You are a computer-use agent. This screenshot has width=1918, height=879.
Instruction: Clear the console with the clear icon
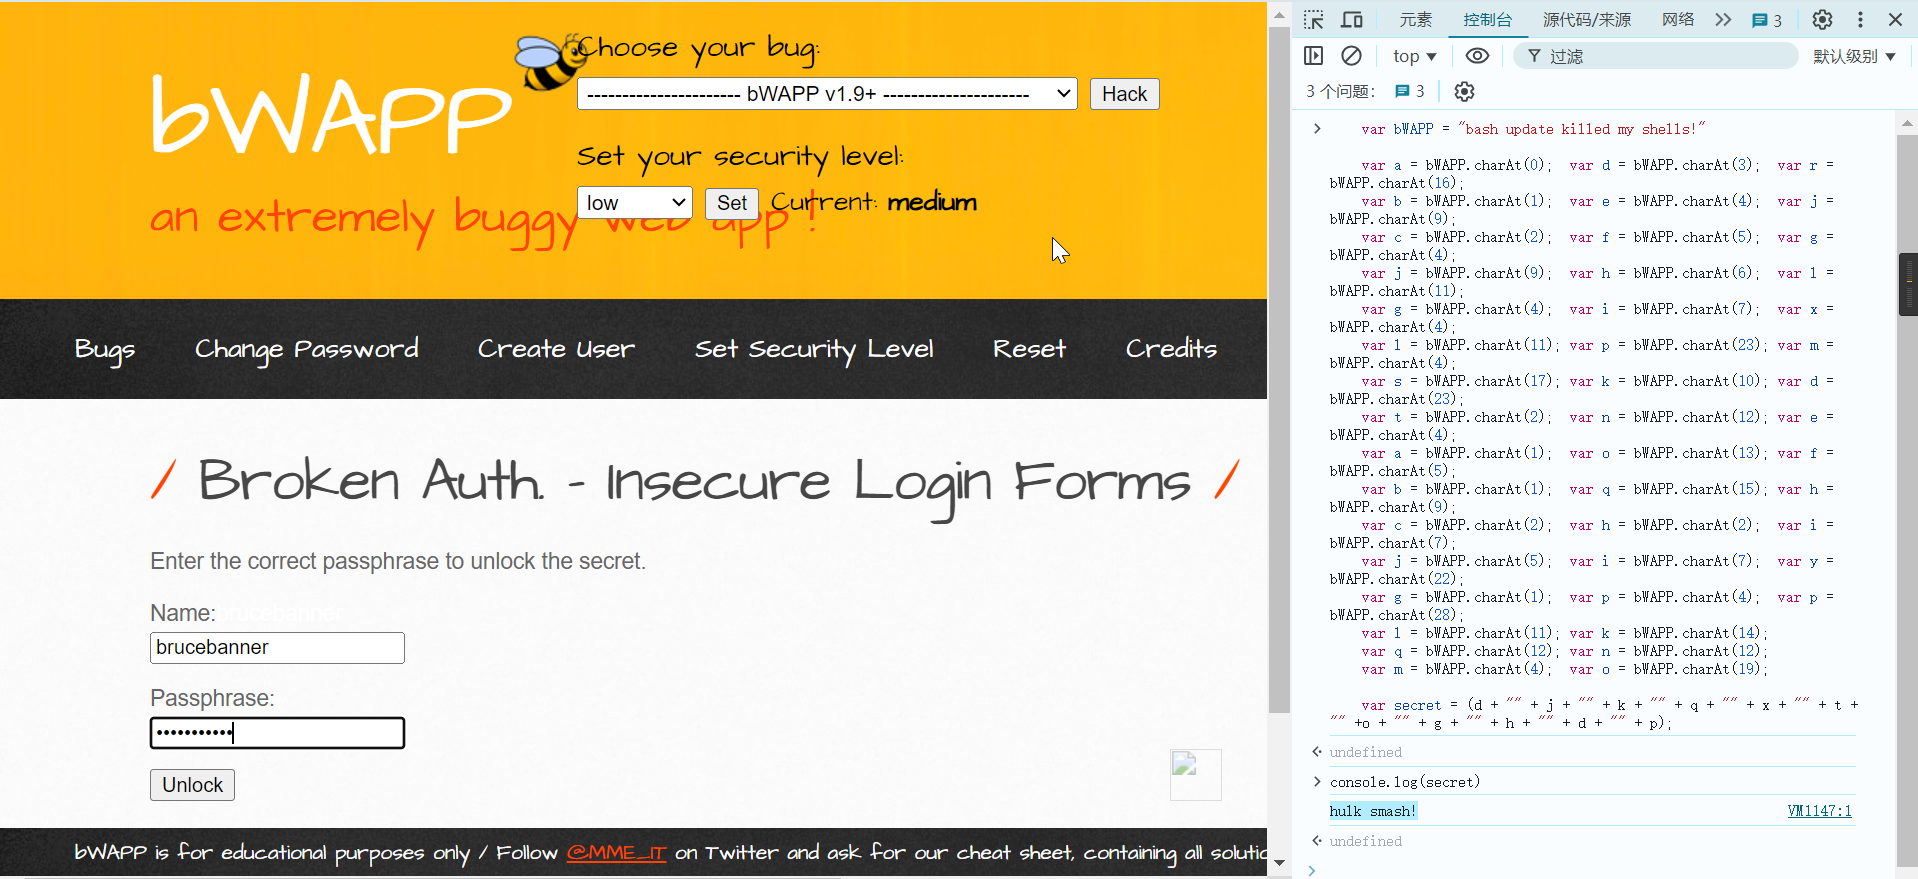[1351, 56]
